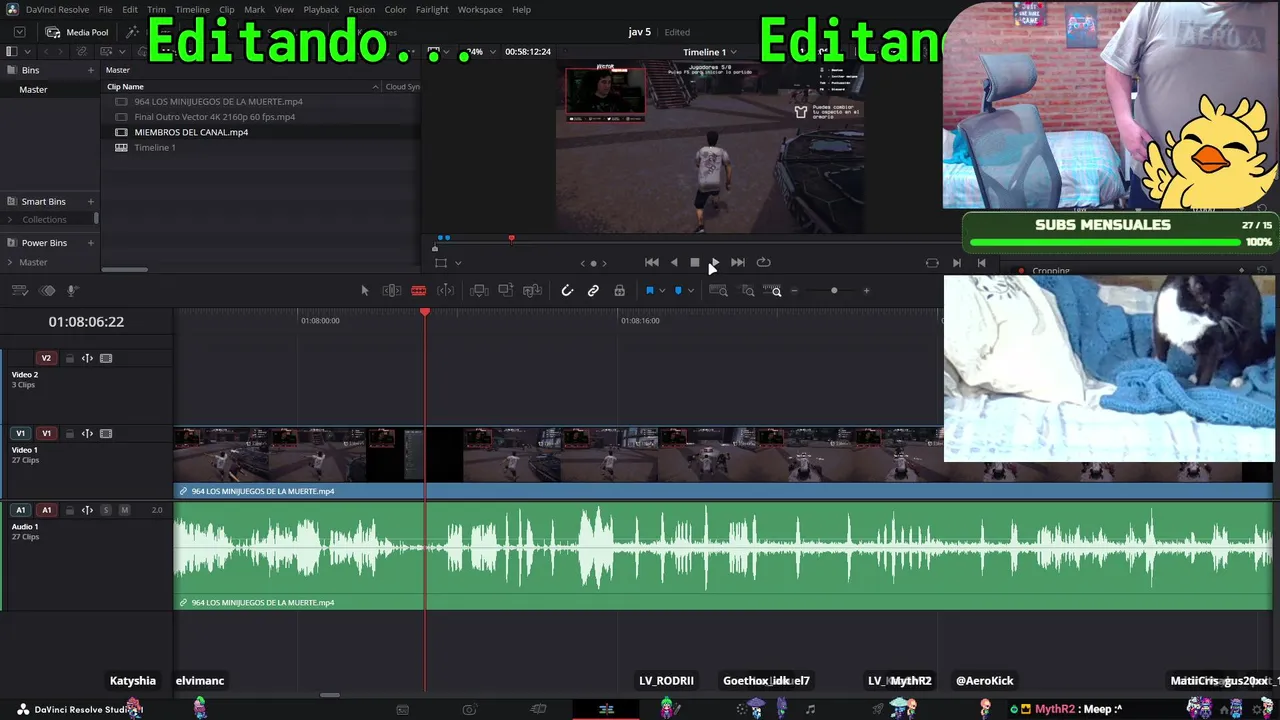Lock the Audio 1 track
This screenshot has width=1280, height=720.
(x=69, y=510)
